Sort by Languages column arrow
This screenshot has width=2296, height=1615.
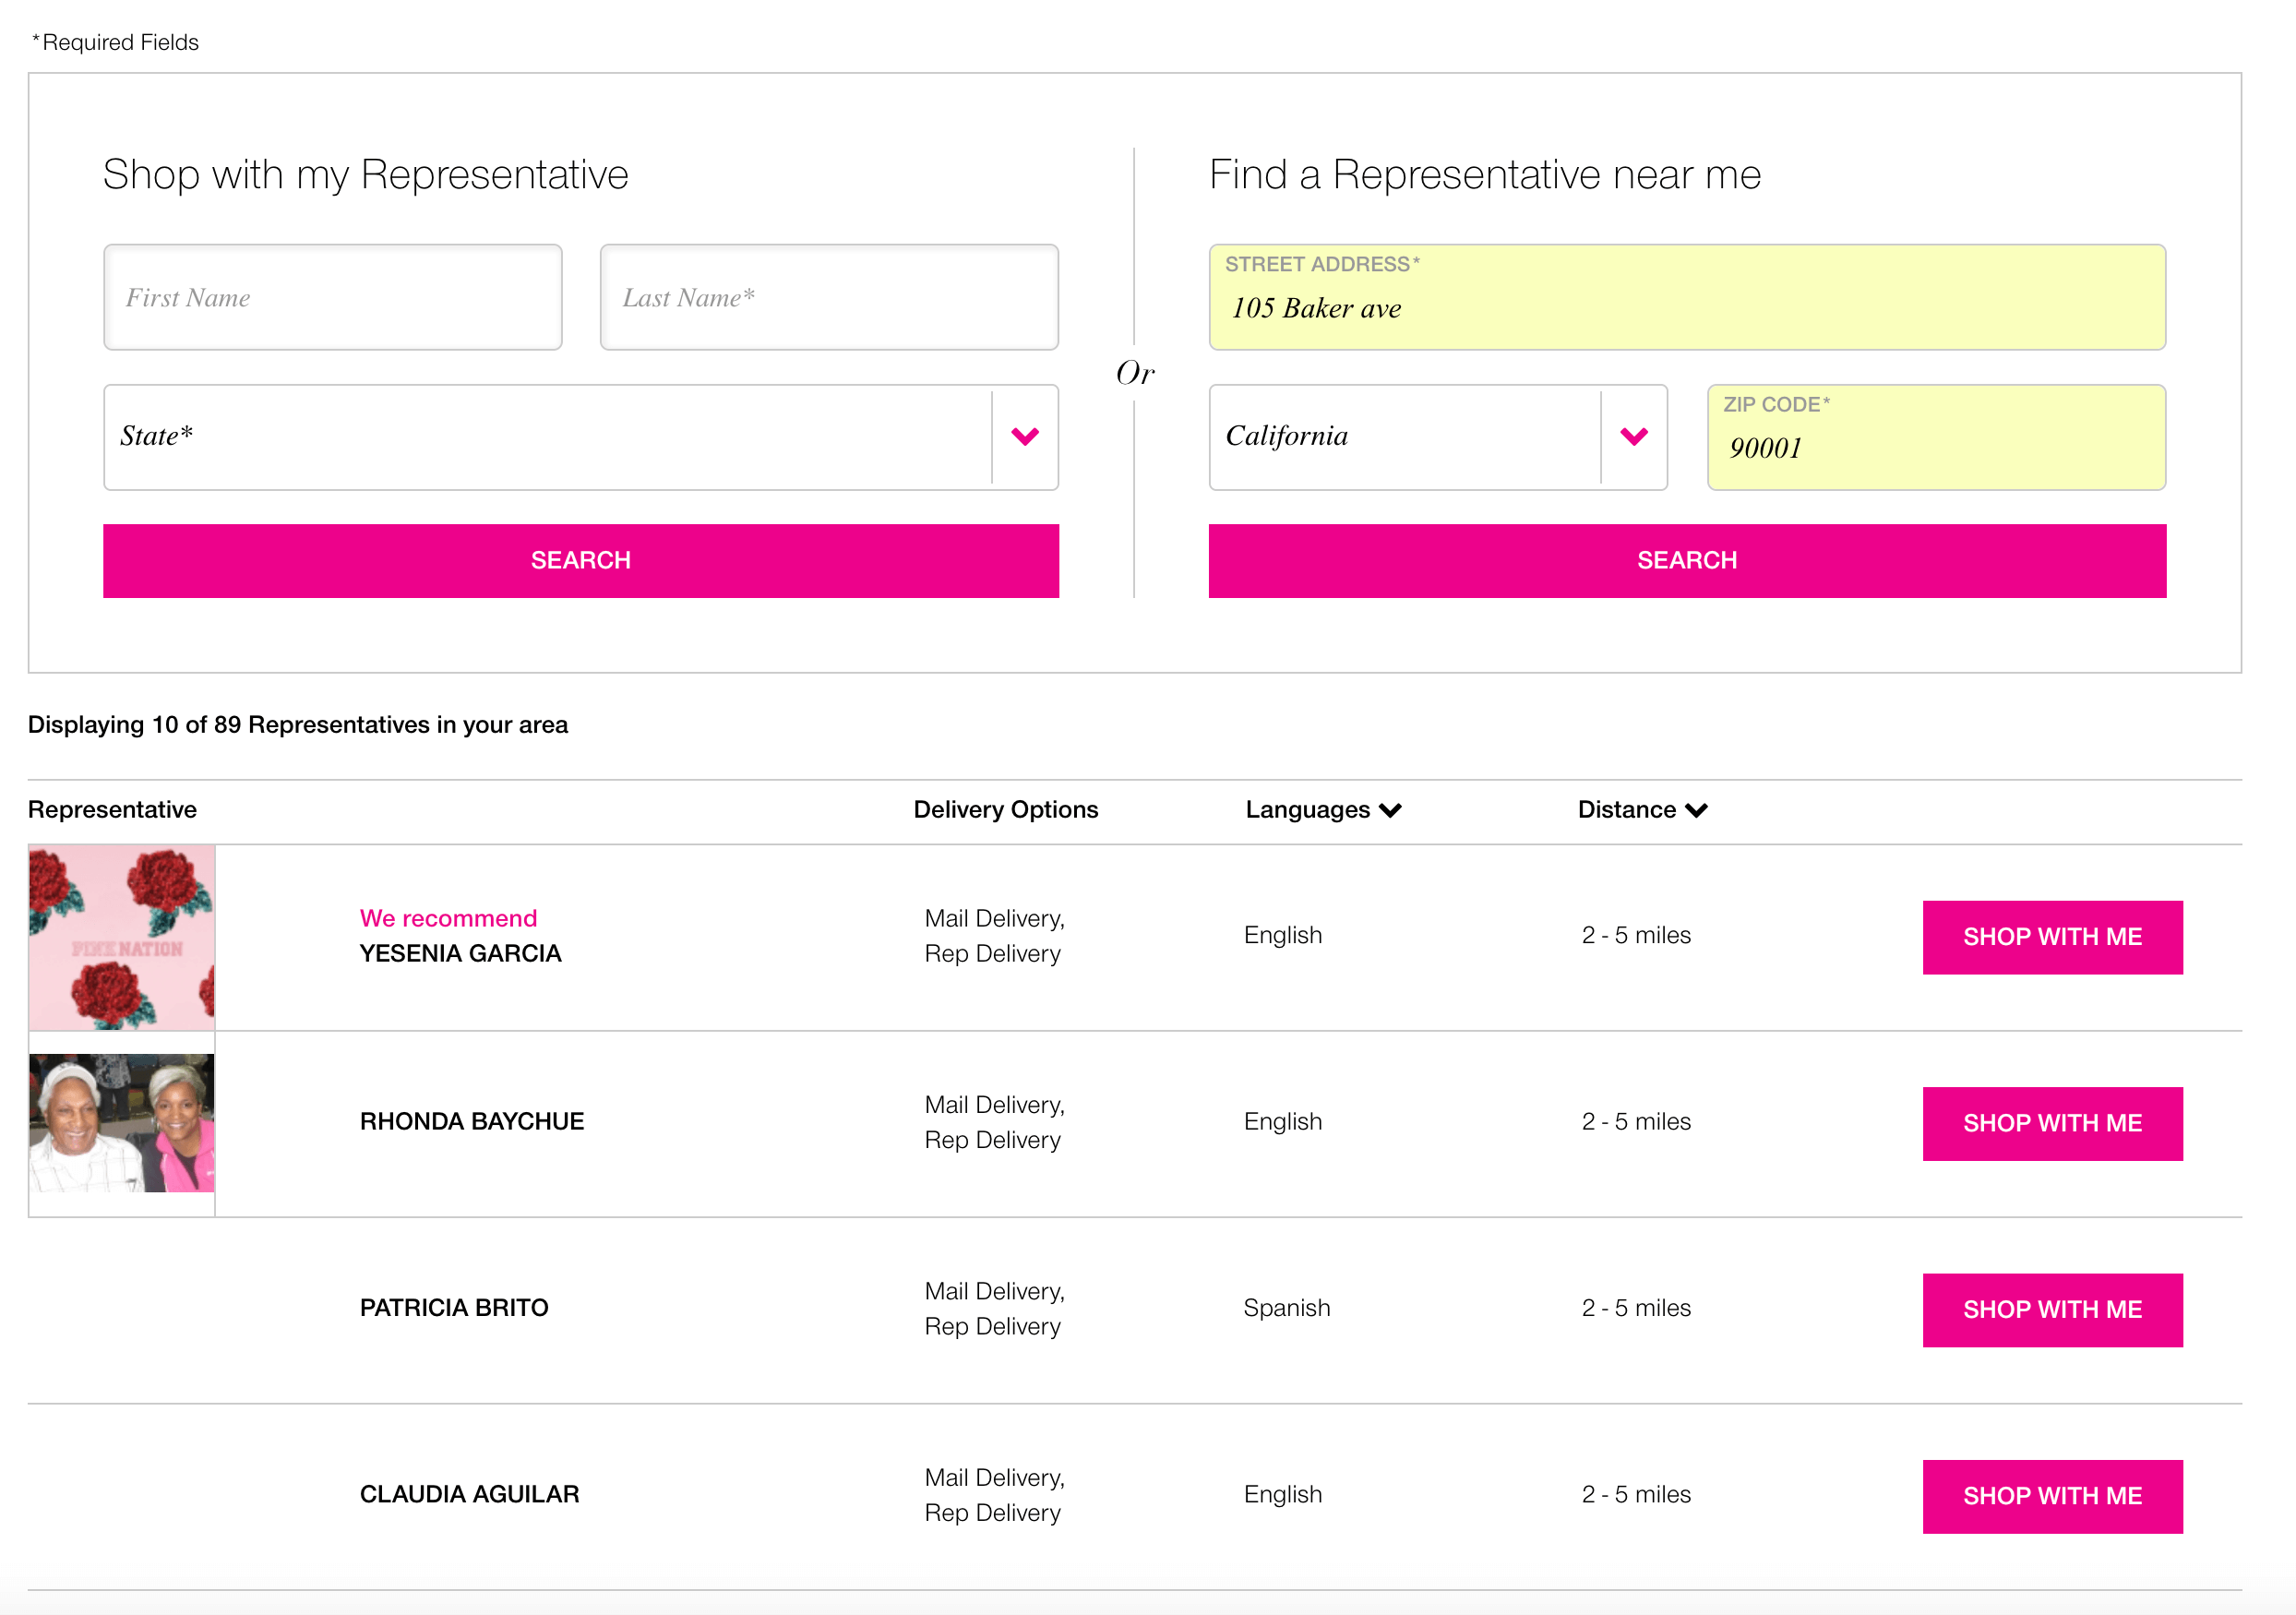click(1391, 810)
